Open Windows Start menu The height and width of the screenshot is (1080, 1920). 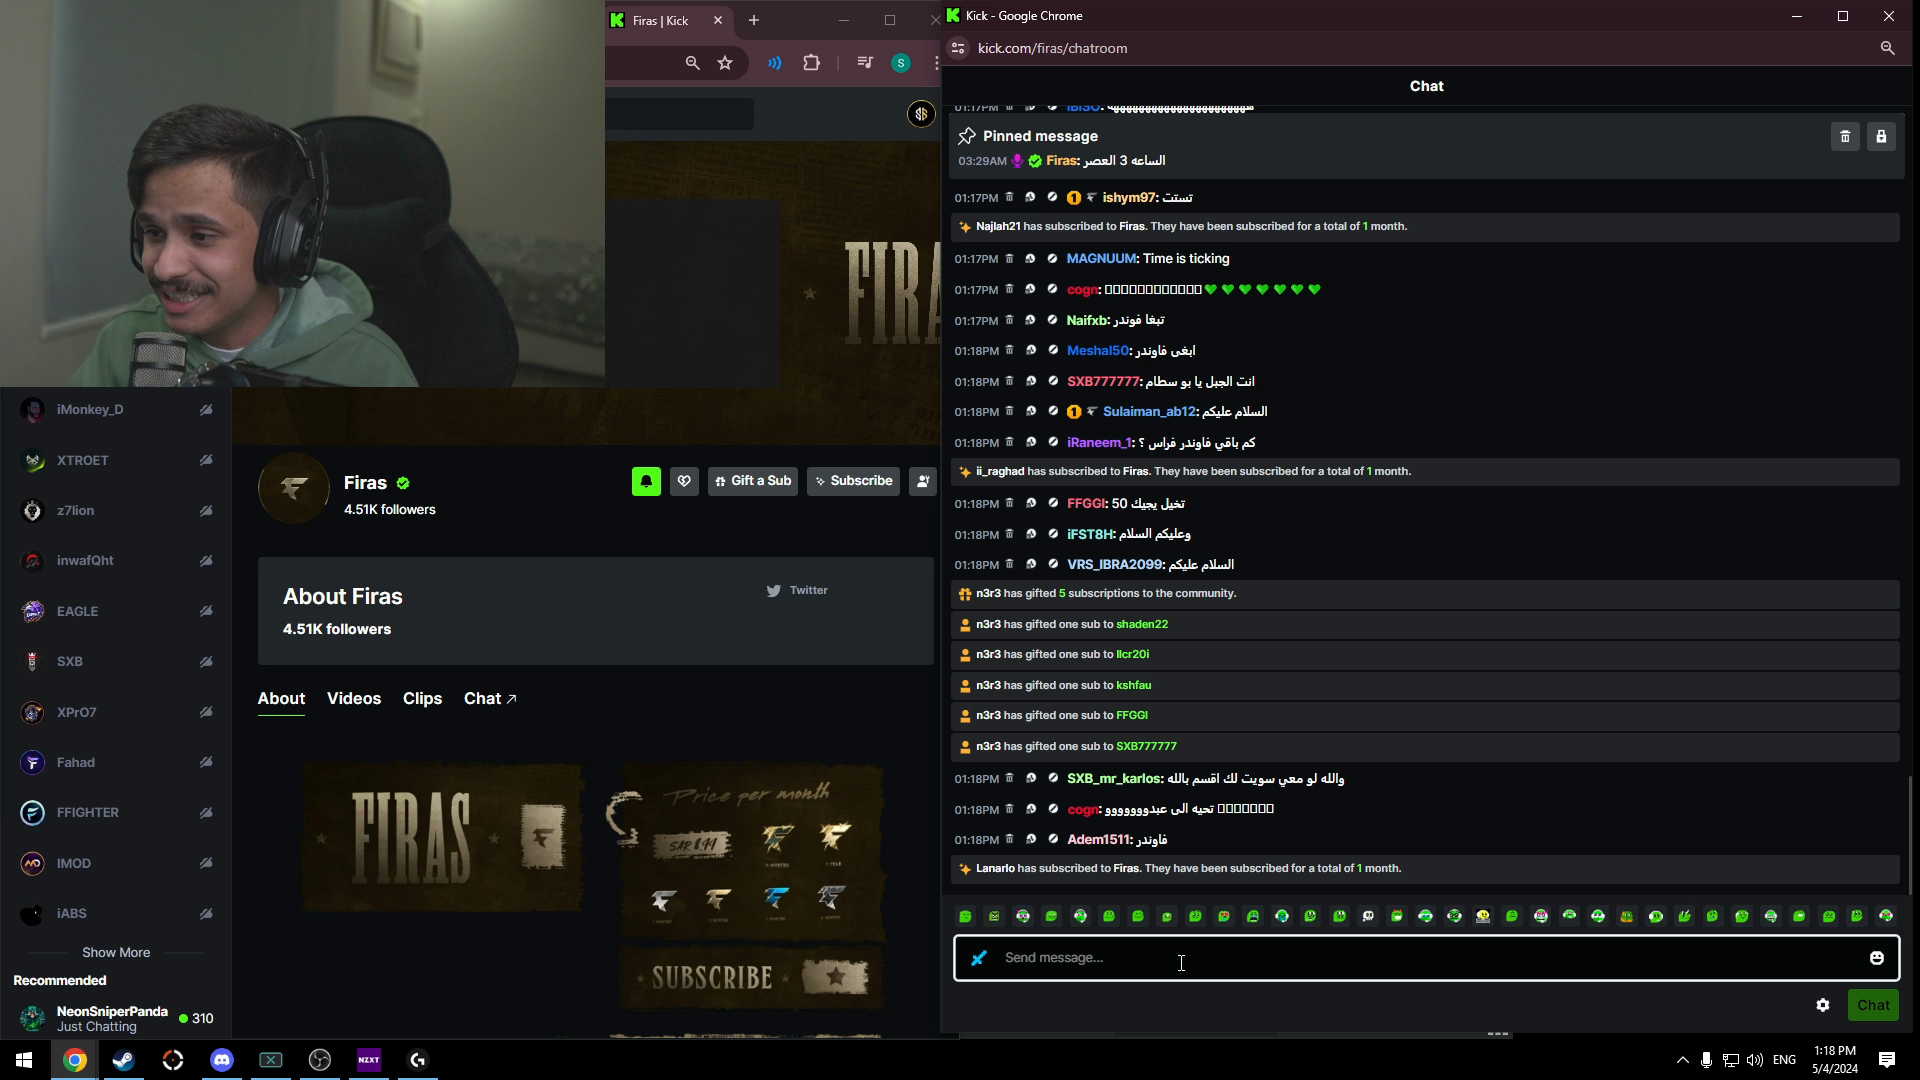click(24, 1060)
